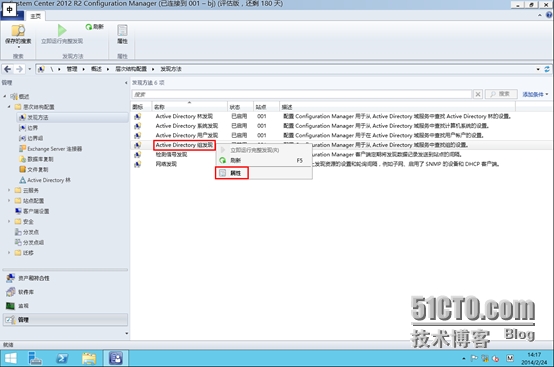Open workspace options arrow below navigation
Viewport: 554px width, 367px height.
(126, 333)
